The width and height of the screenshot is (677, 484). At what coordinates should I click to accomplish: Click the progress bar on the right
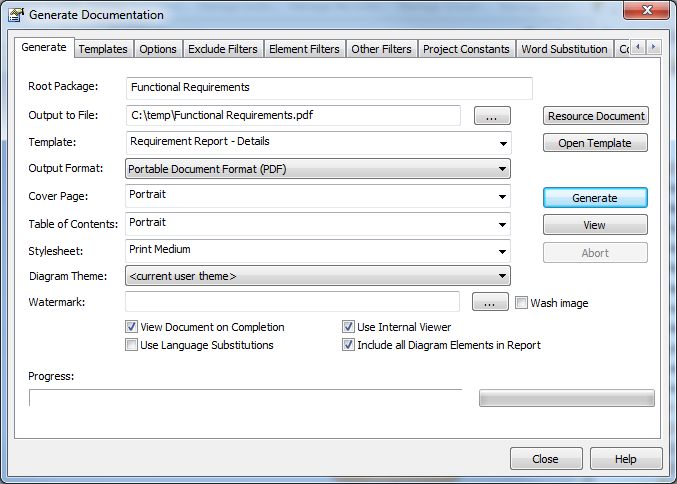point(567,399)
